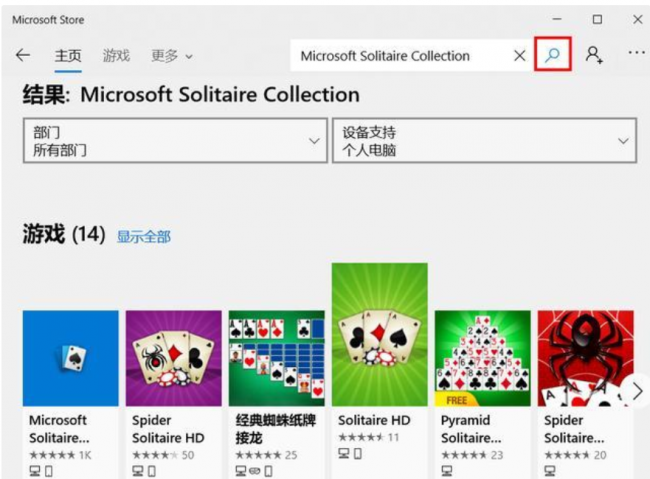This screenshot has width=650, height=479.
Task: Click the star rating with 23 reviews
Action: click(472, 455)
